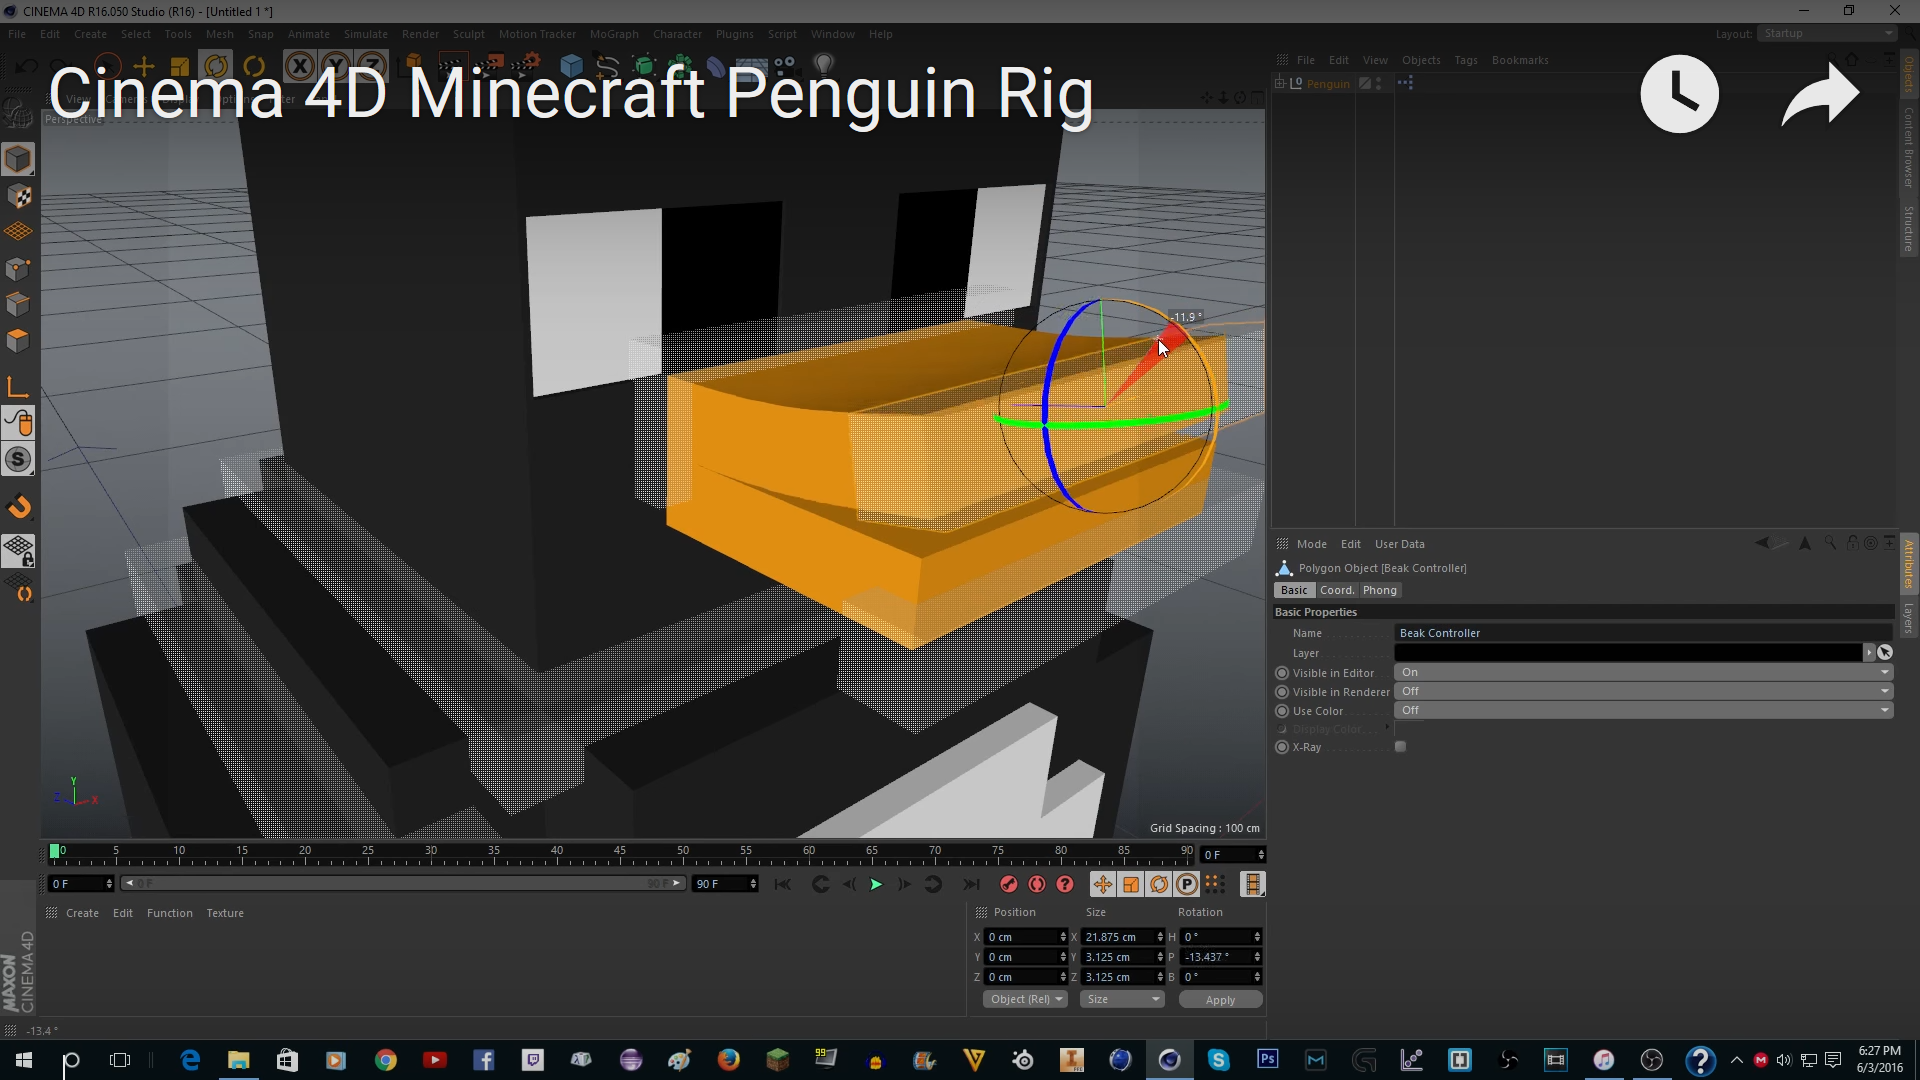Toggle Parameter key recording P button
This screenshot has height=1080, width=1920.
pos(1186,884)
